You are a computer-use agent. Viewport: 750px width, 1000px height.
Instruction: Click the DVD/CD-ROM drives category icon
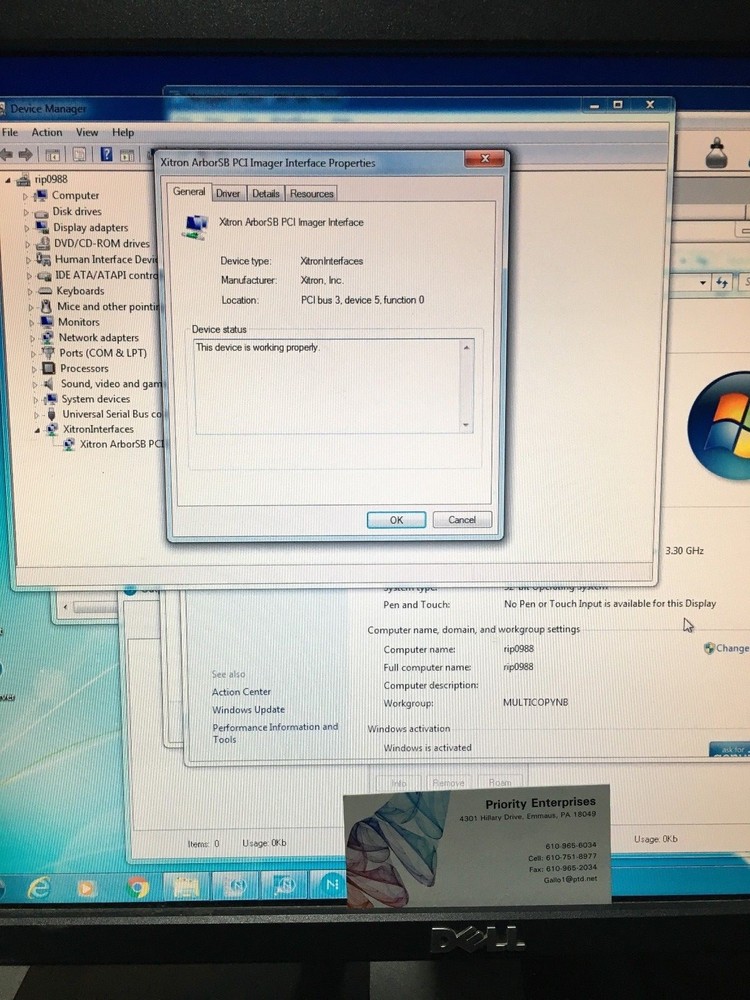click(x=43, y=244)
